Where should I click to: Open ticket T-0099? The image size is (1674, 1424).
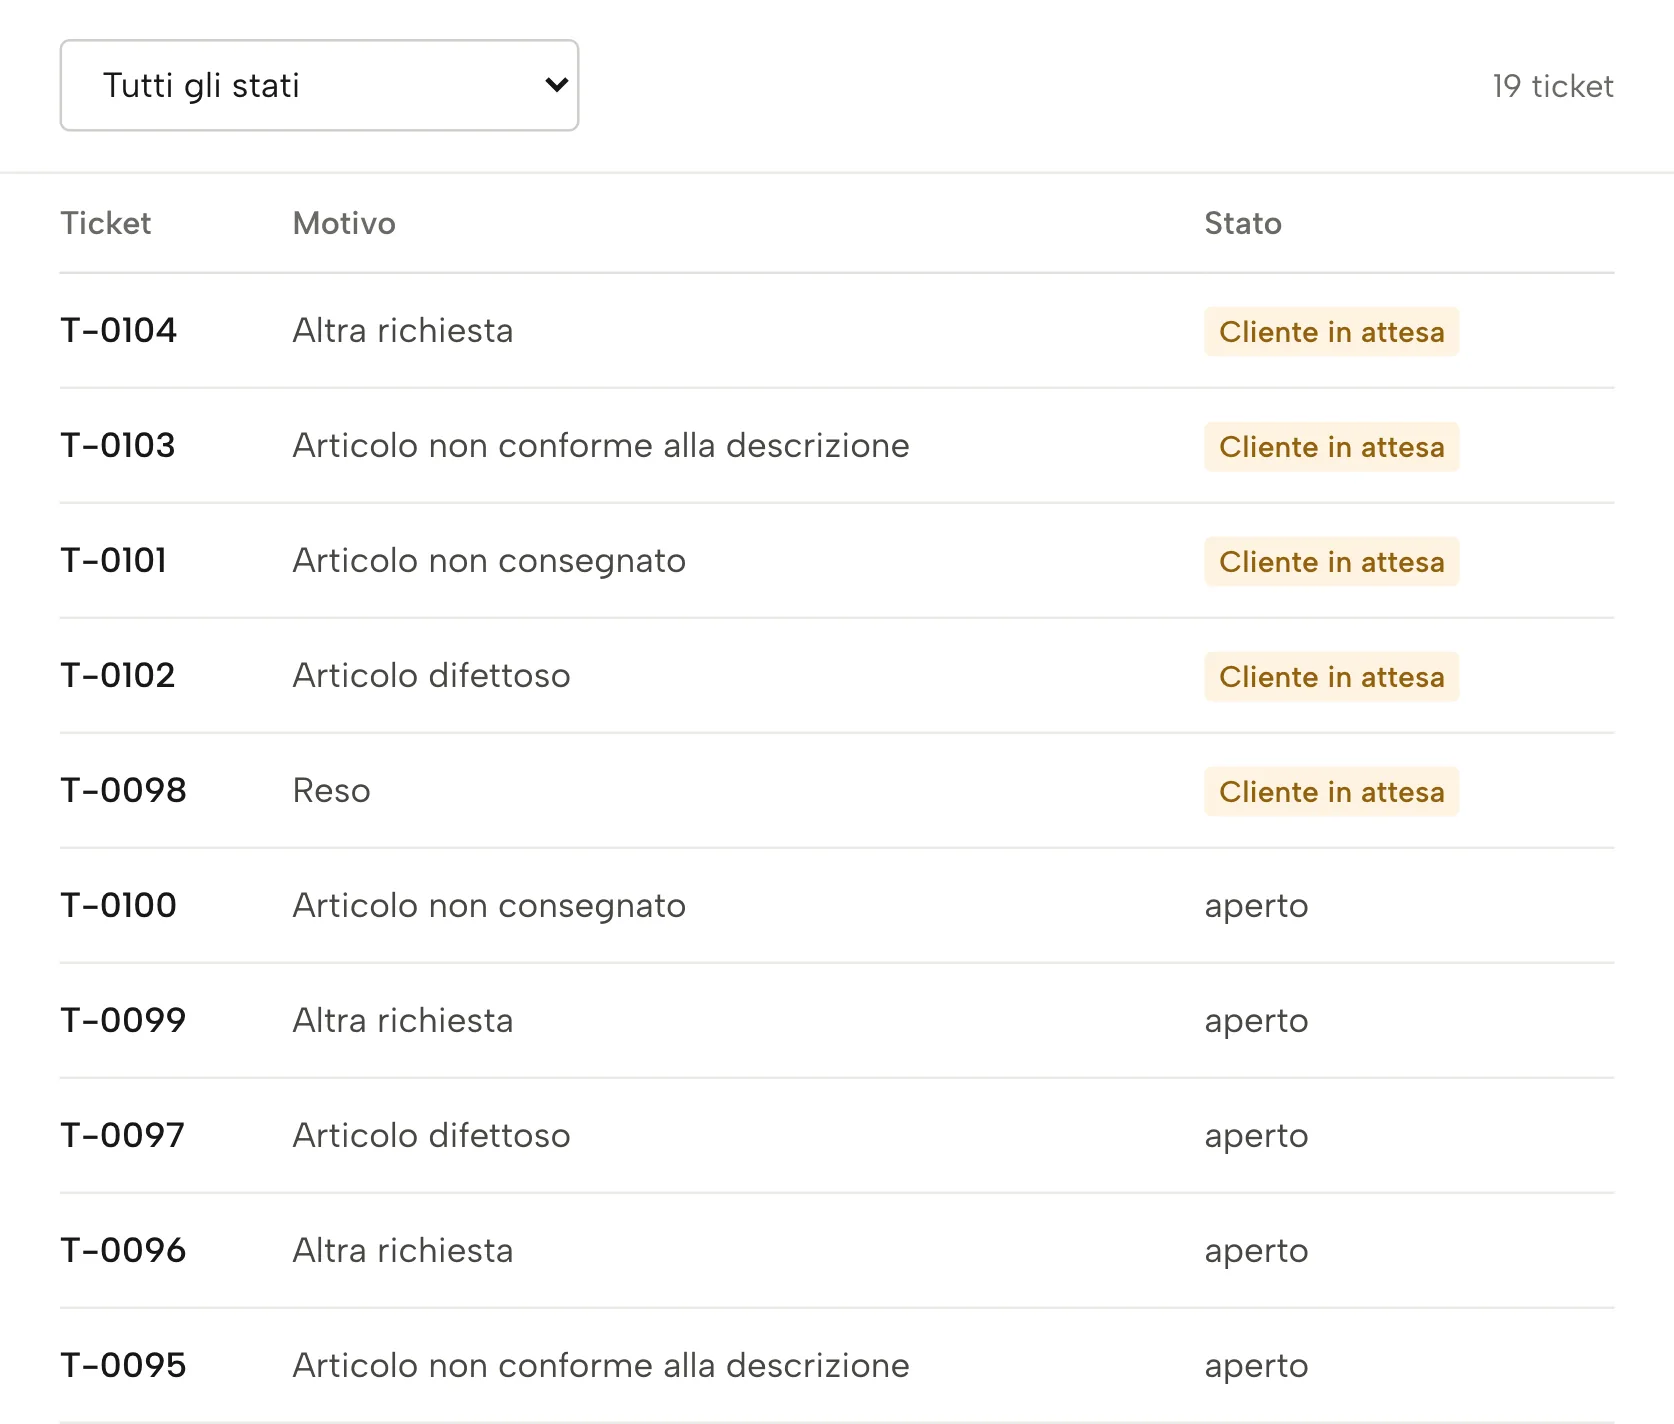pos(123,1020)
